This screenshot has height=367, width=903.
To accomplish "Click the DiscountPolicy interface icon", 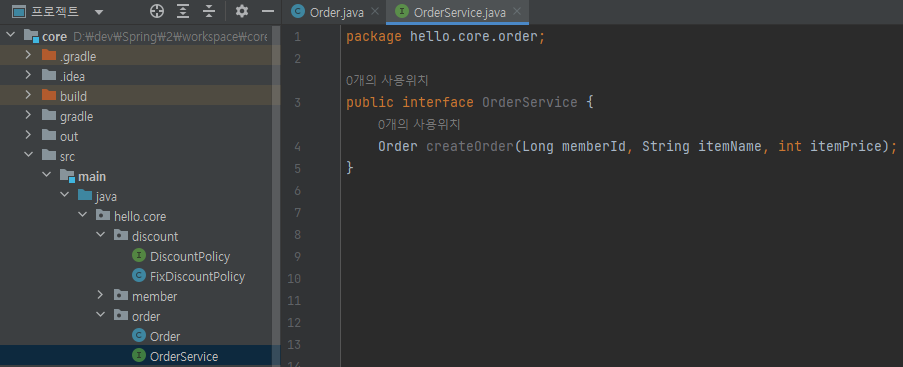I will (139, 255).
